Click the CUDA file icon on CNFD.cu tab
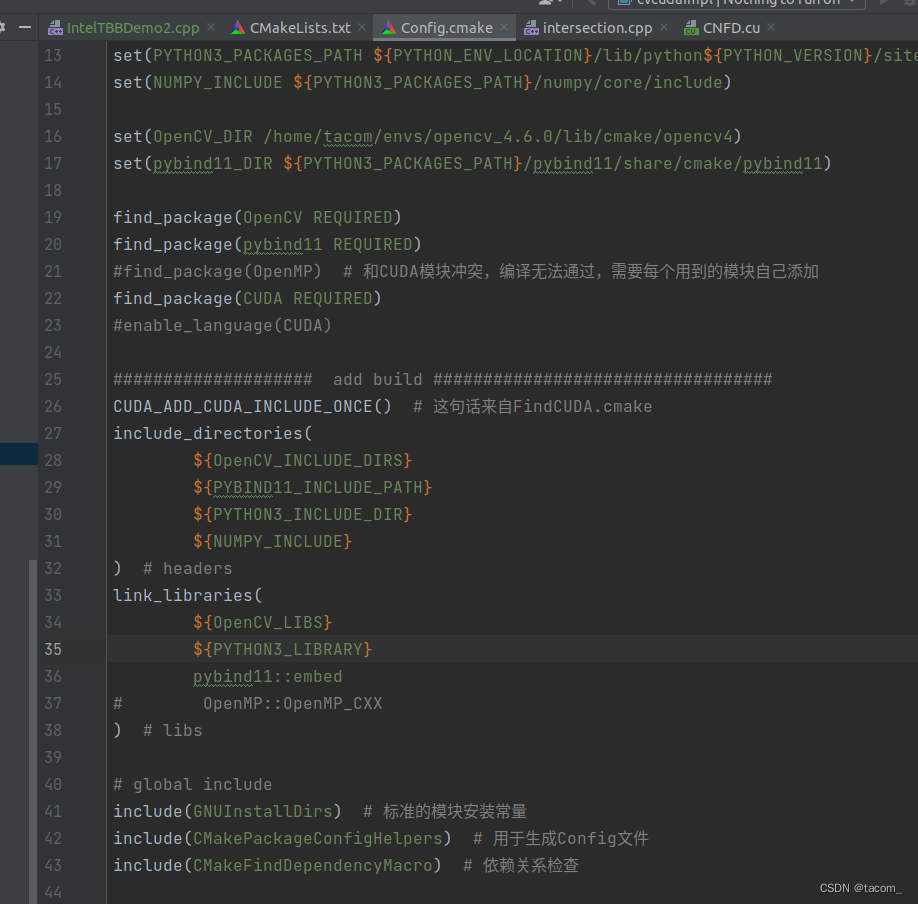The image size is (918, 904). [x=691, y=28]
